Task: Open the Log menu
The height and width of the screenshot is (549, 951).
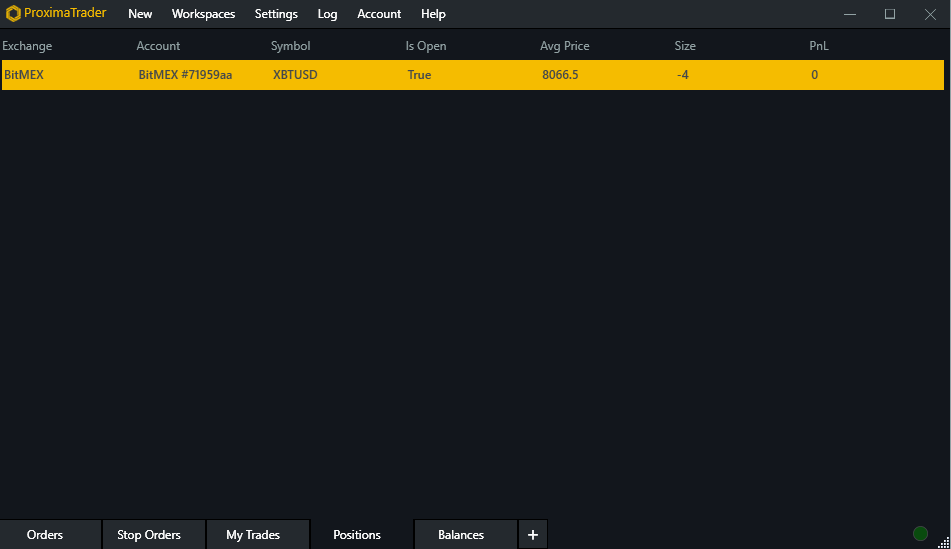Action: point(327,14)
